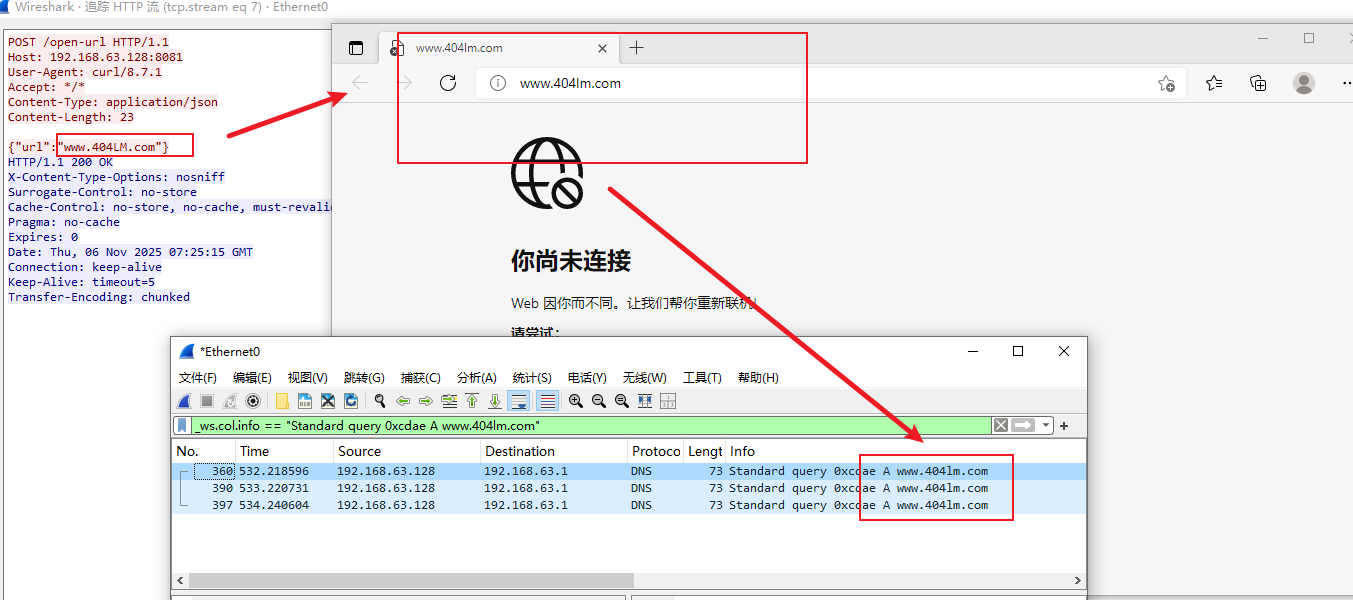Toggle packet list colorization
Screen dimensions: 1353x600
pos(547,401)
